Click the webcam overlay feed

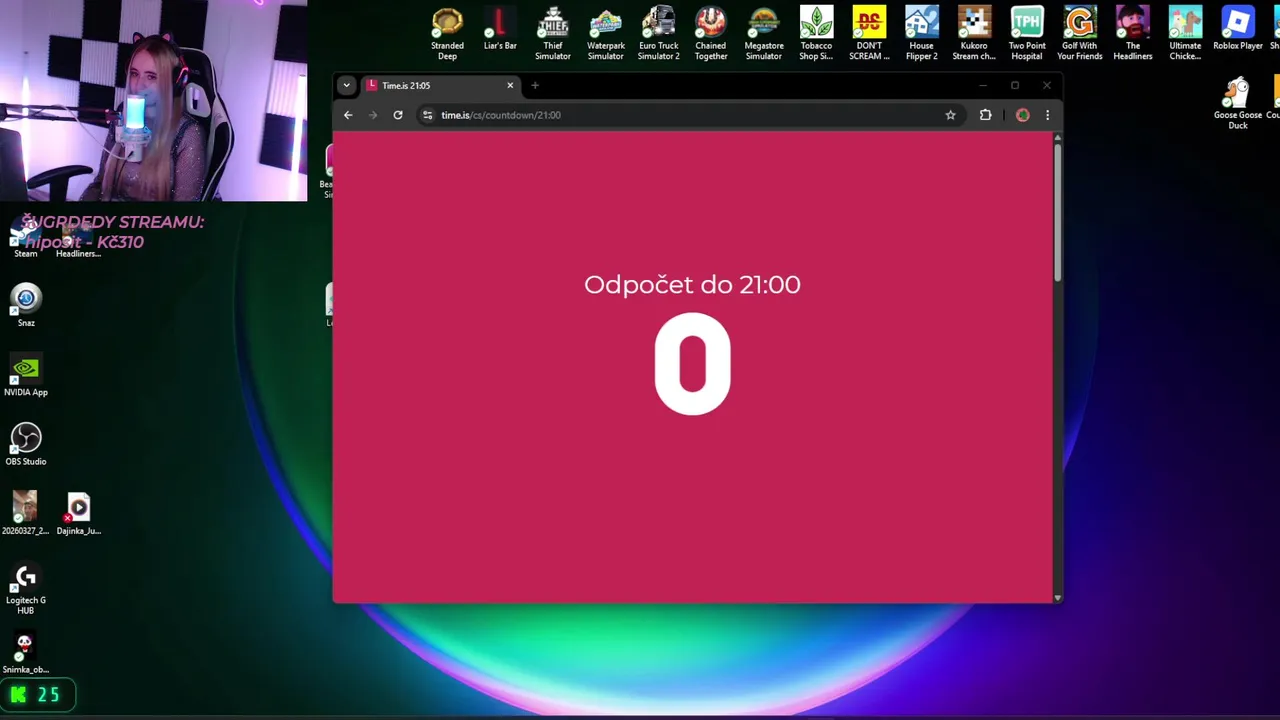(153, 100)
